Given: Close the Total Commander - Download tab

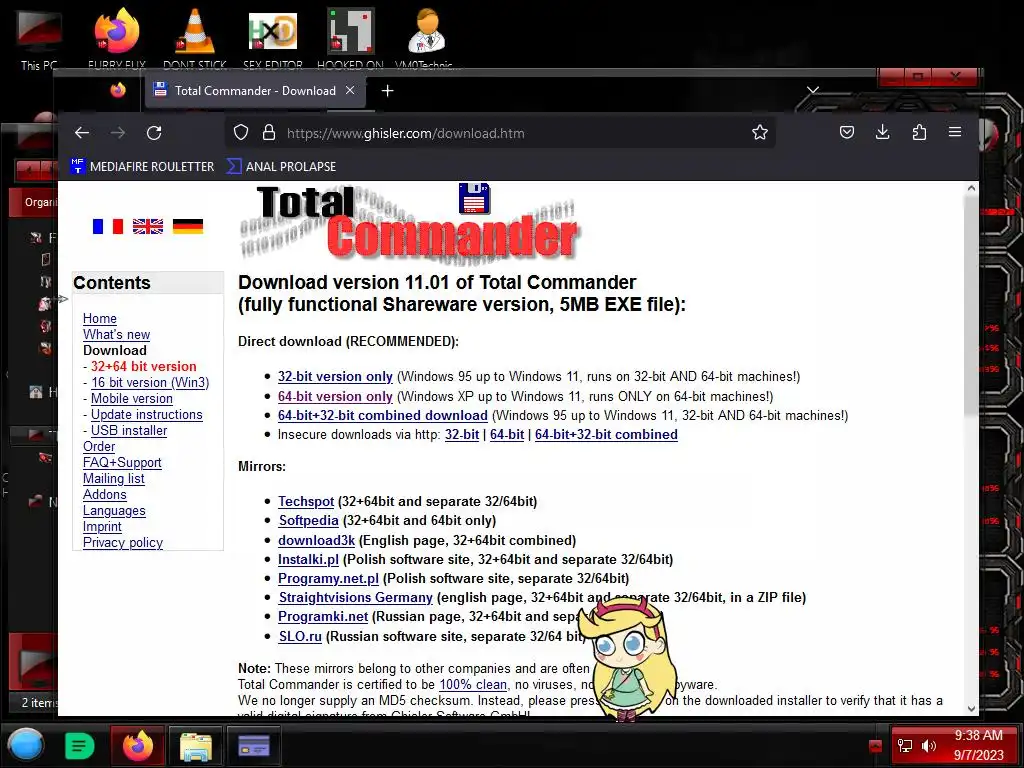Looking at the screenshot, I should point(350,90).
